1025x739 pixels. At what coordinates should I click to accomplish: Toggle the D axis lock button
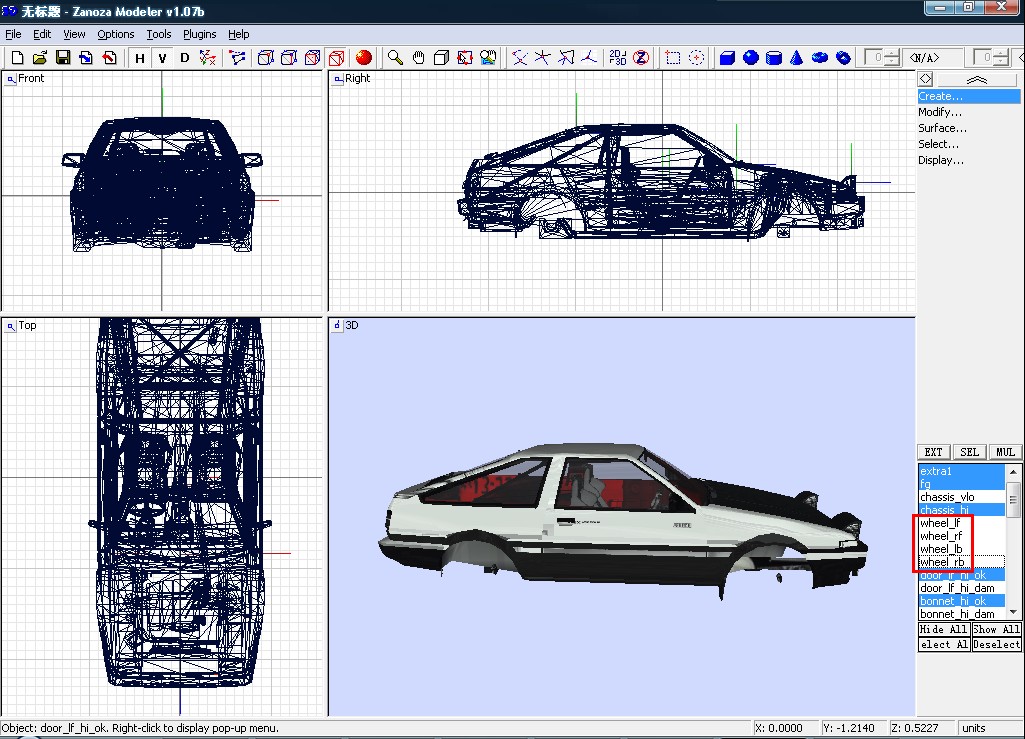coord(184,58)
